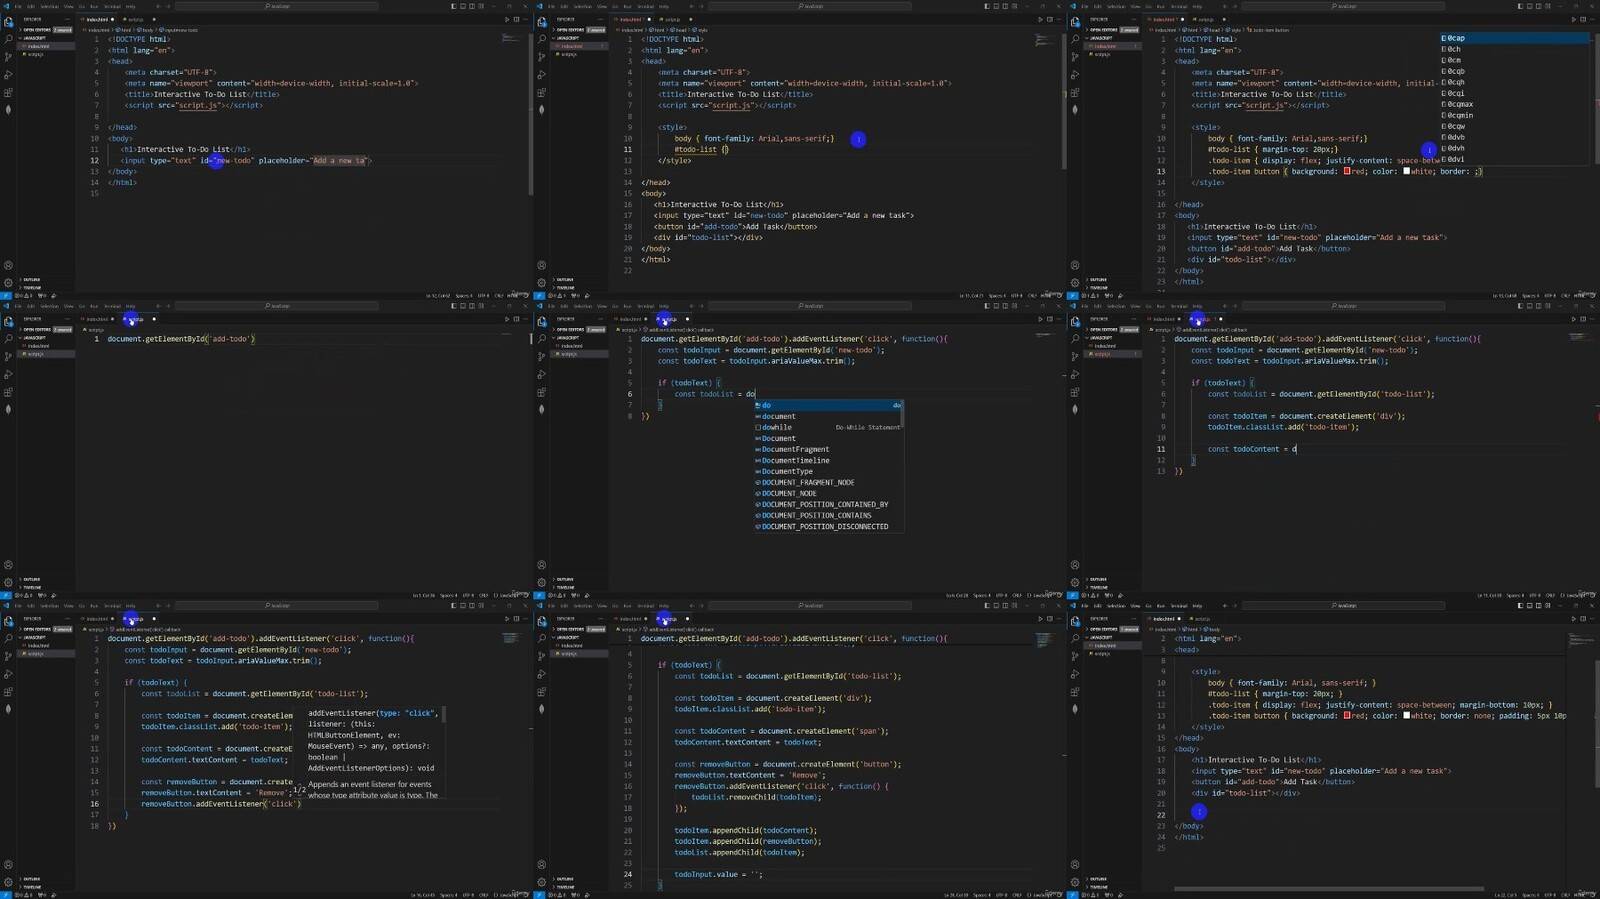1600x899 pixels.
Task: Open Source Control in top-left VS Code window
Action: pyautogui.click(x=8, y=57)
